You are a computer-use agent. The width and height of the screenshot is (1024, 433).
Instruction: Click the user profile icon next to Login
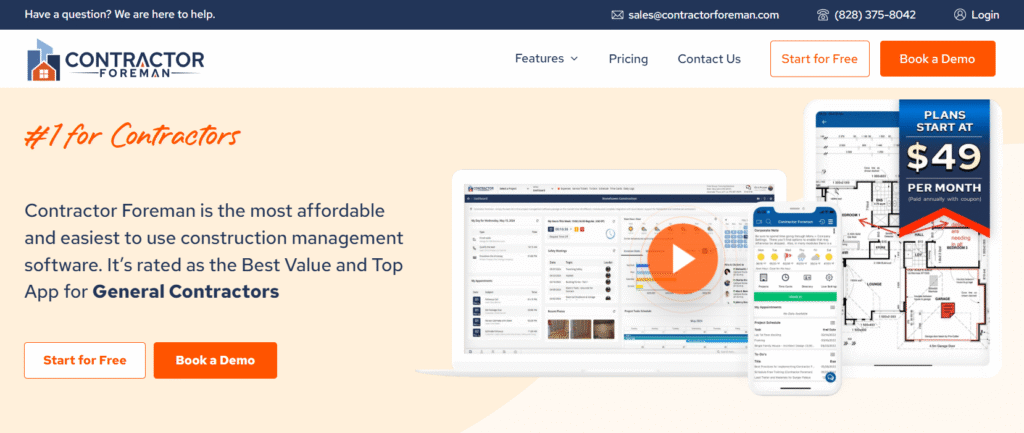(x=960, y=15)
